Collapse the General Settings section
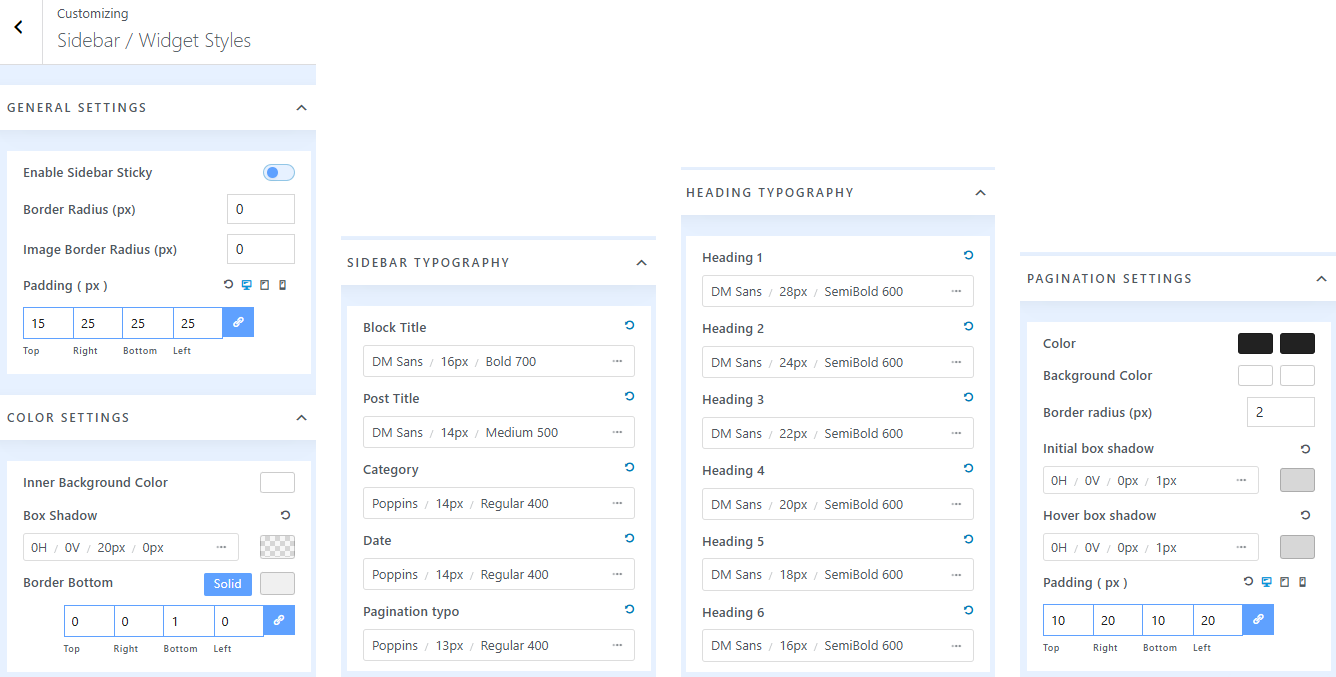Image resolution: width=1336 pixels, height=677 pixels. [x=301, y=108]
